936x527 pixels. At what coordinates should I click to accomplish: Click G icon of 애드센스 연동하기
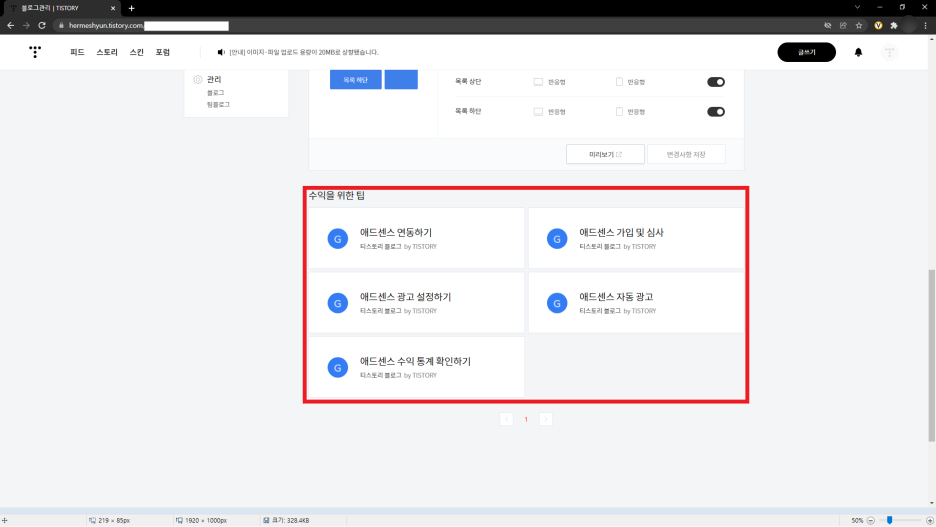click(x=338, y=238)
